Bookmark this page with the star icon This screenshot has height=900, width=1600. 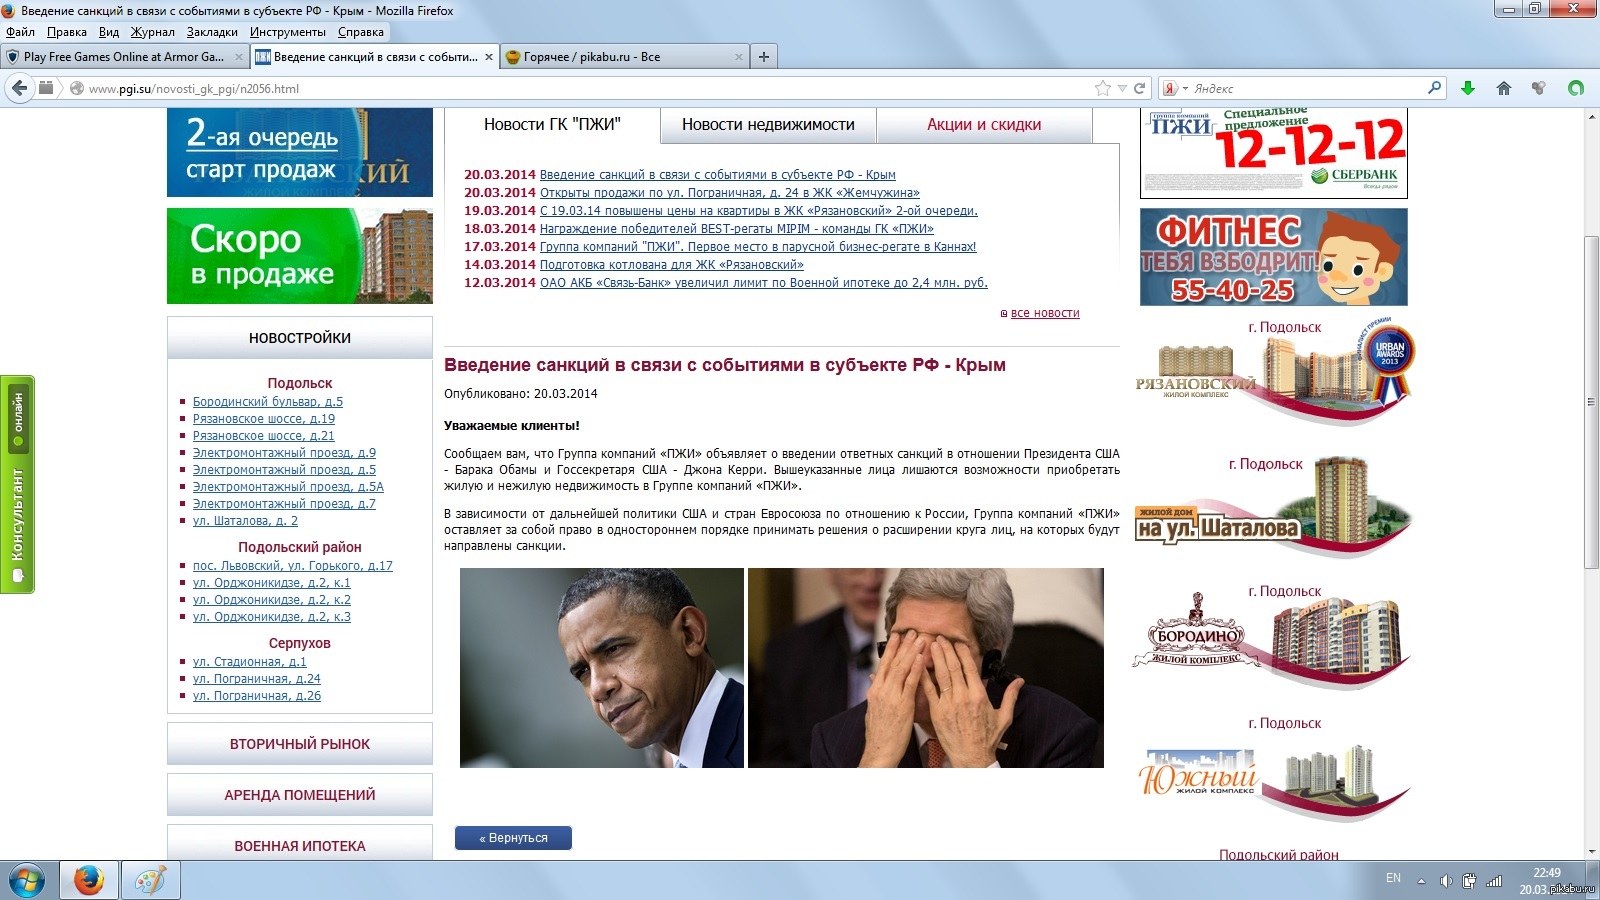1102,88
